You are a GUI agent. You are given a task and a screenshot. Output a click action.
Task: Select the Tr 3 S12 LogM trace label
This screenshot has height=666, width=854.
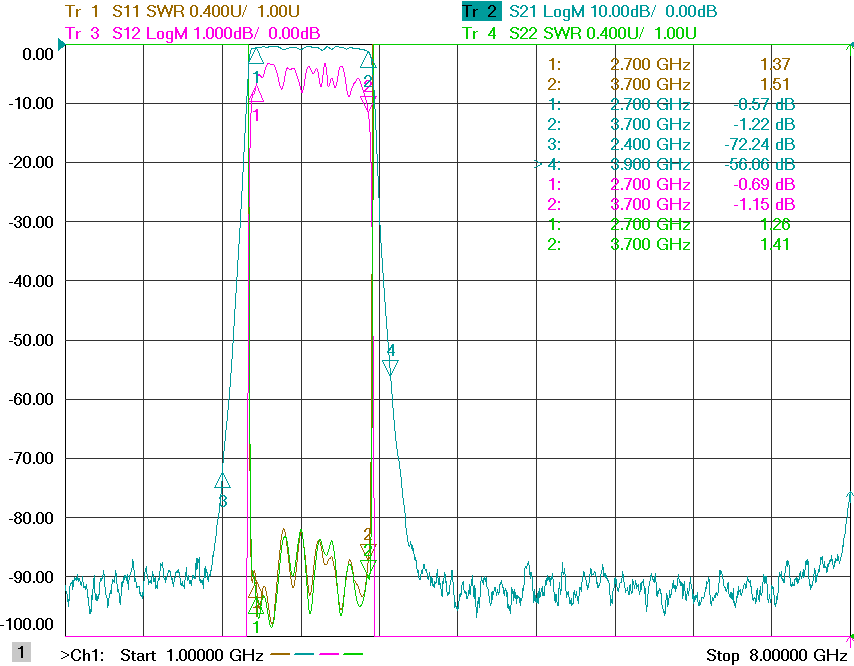pos(192,33)
